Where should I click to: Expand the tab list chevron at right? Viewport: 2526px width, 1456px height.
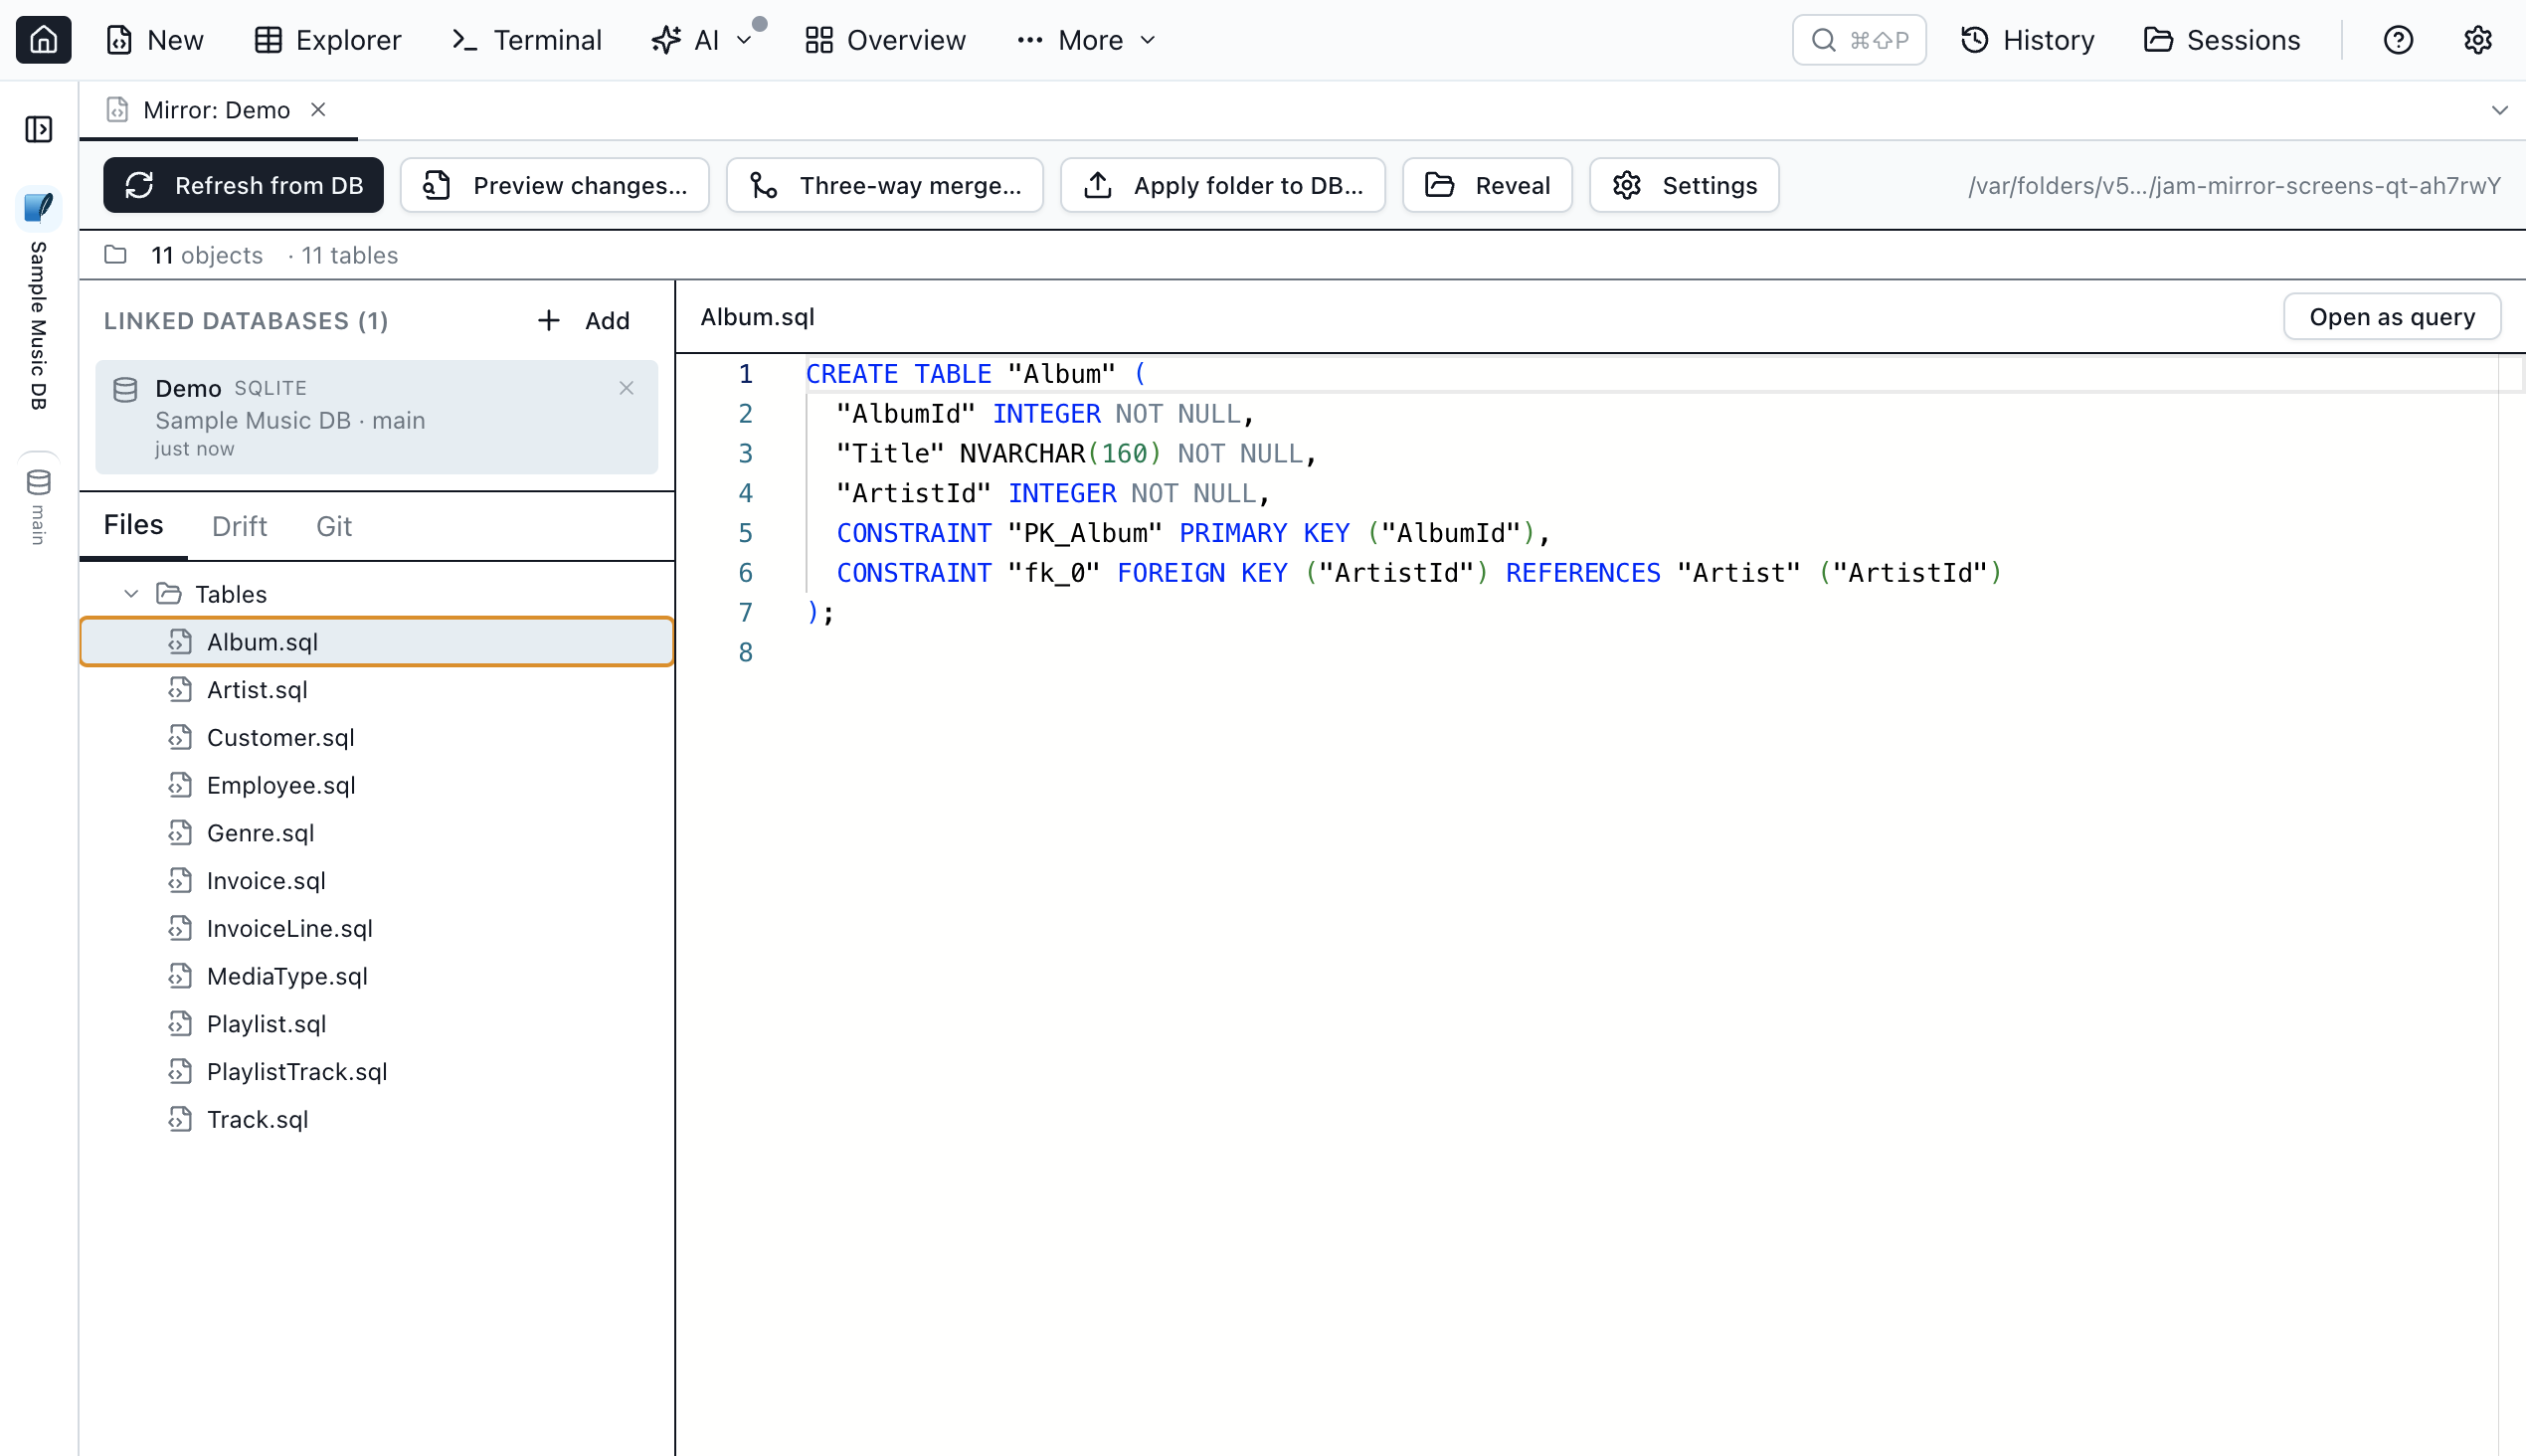click(x=2499, y=110)
